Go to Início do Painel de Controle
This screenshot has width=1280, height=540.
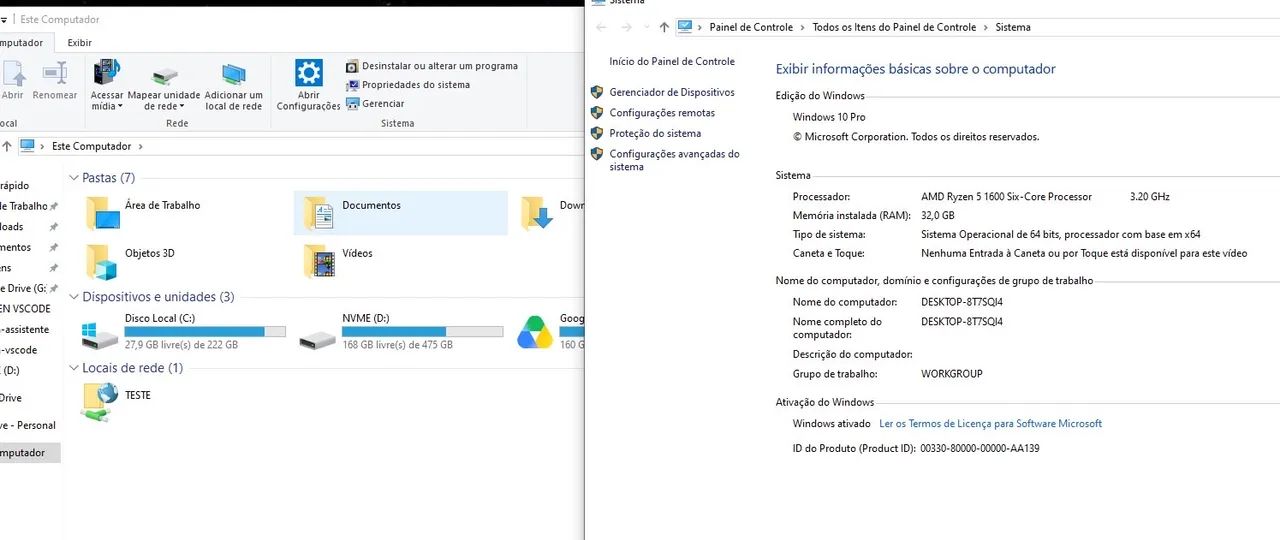point(672,61)
